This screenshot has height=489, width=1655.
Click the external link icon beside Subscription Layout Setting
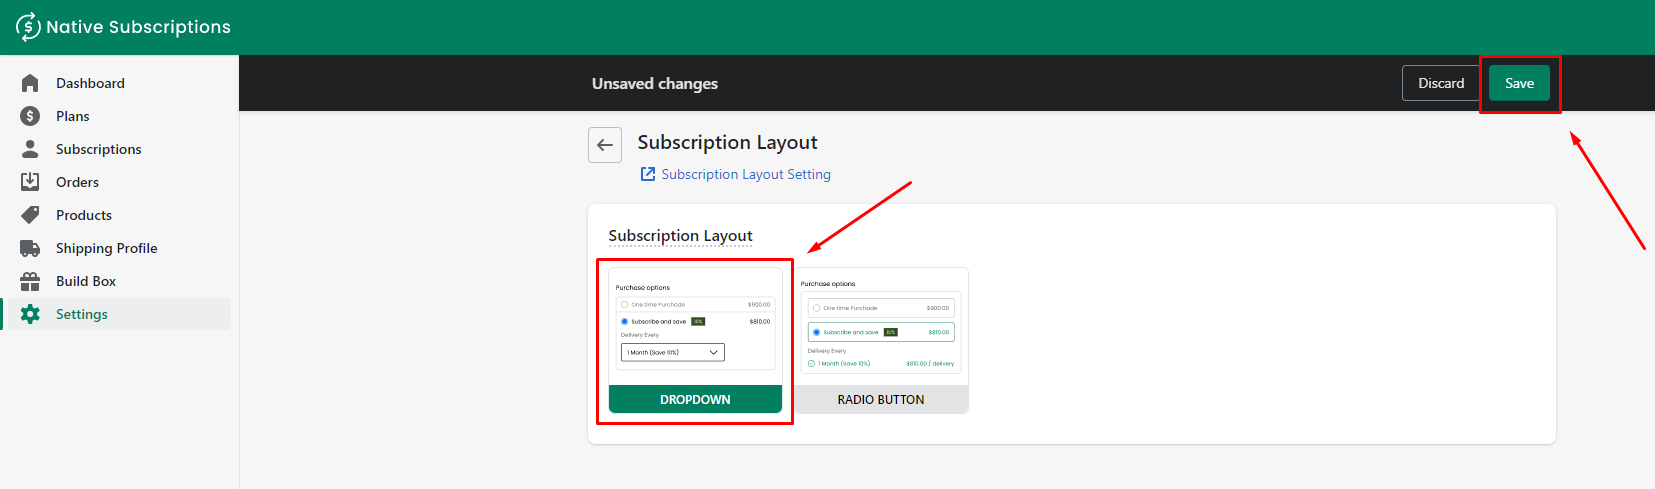click(x=648, y=174)
